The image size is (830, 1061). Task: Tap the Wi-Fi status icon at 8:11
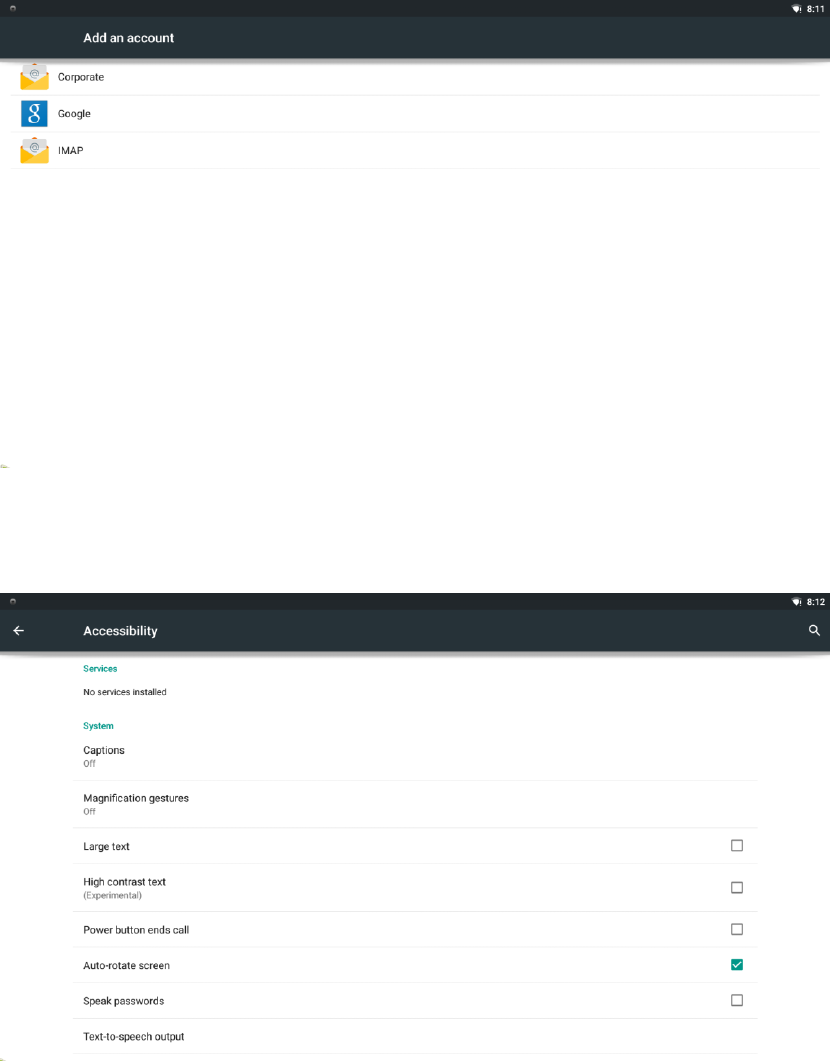tap(797, 9)
